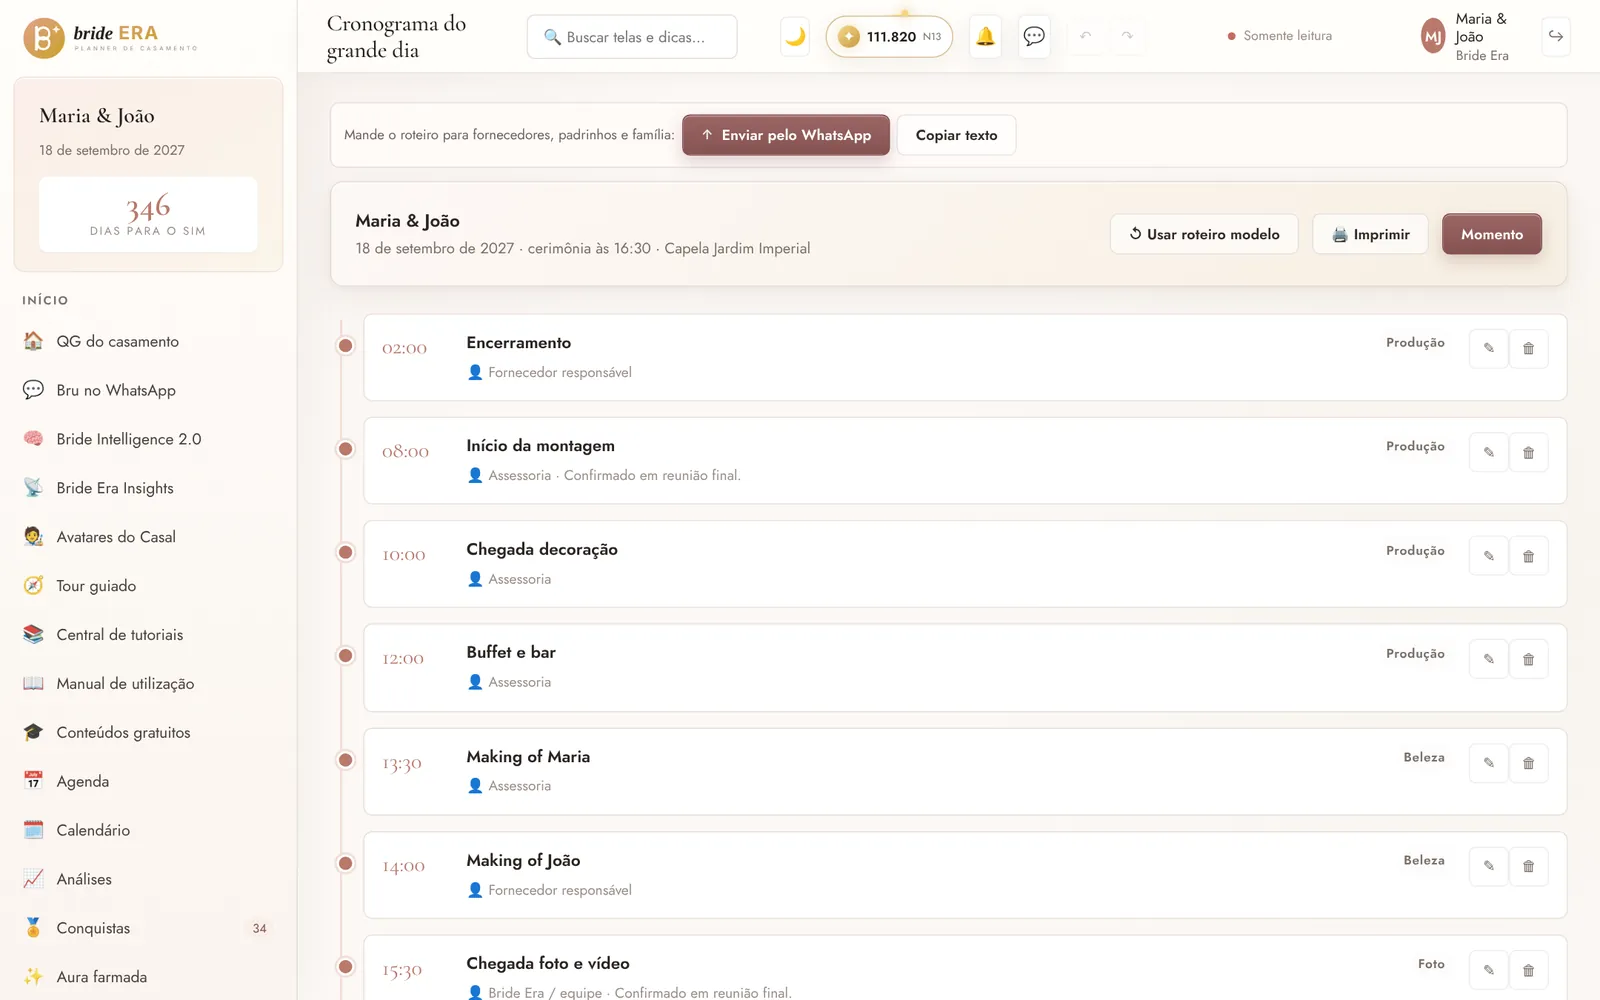
Task: Open the chat bubble icon
Action: [x=1034, y=37]
